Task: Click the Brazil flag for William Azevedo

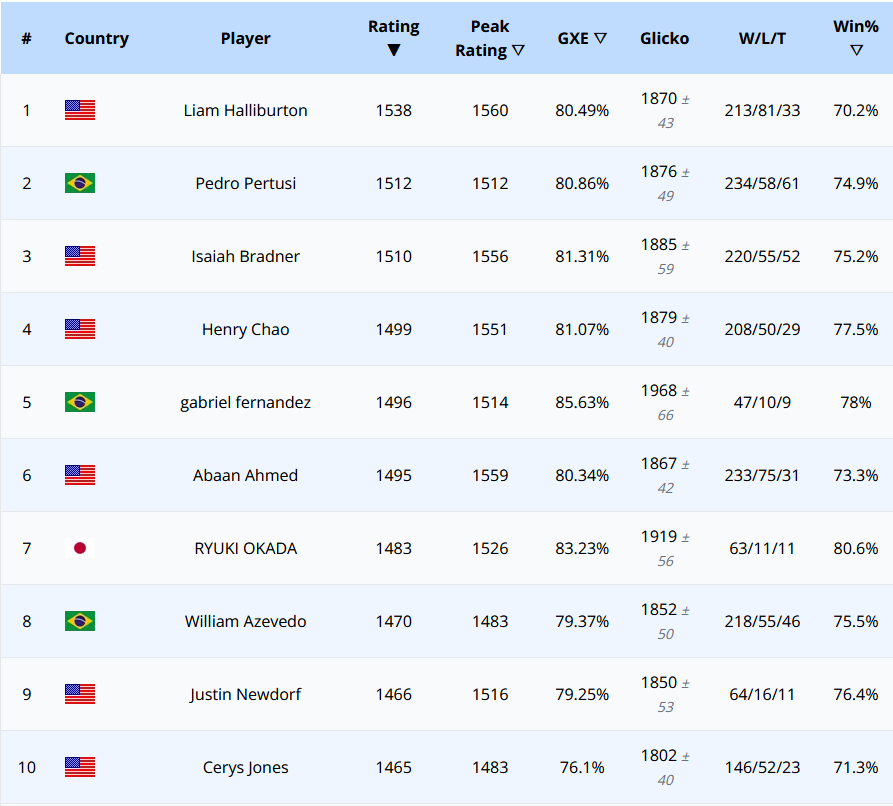Action: (x=80, y=621)
